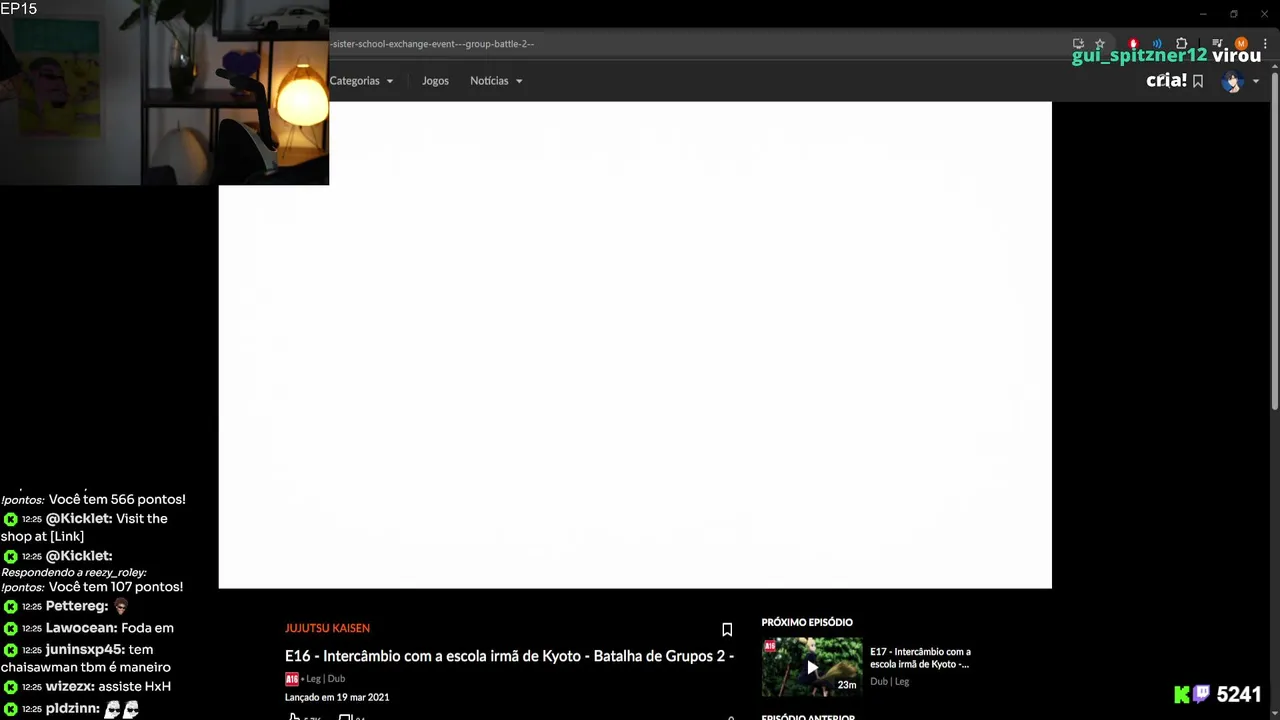Expand the Notícias dropdown
1280x720 pixels.
496,81
